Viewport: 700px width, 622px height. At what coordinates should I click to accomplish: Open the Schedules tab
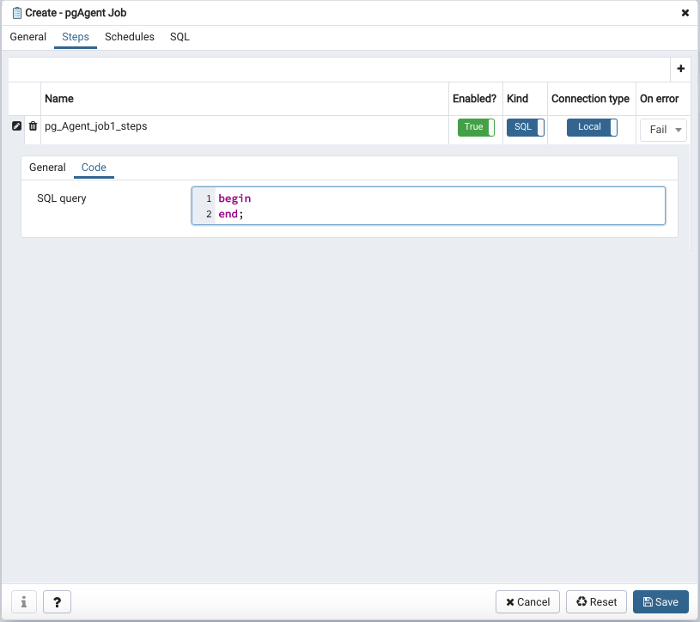coord(129,37)
